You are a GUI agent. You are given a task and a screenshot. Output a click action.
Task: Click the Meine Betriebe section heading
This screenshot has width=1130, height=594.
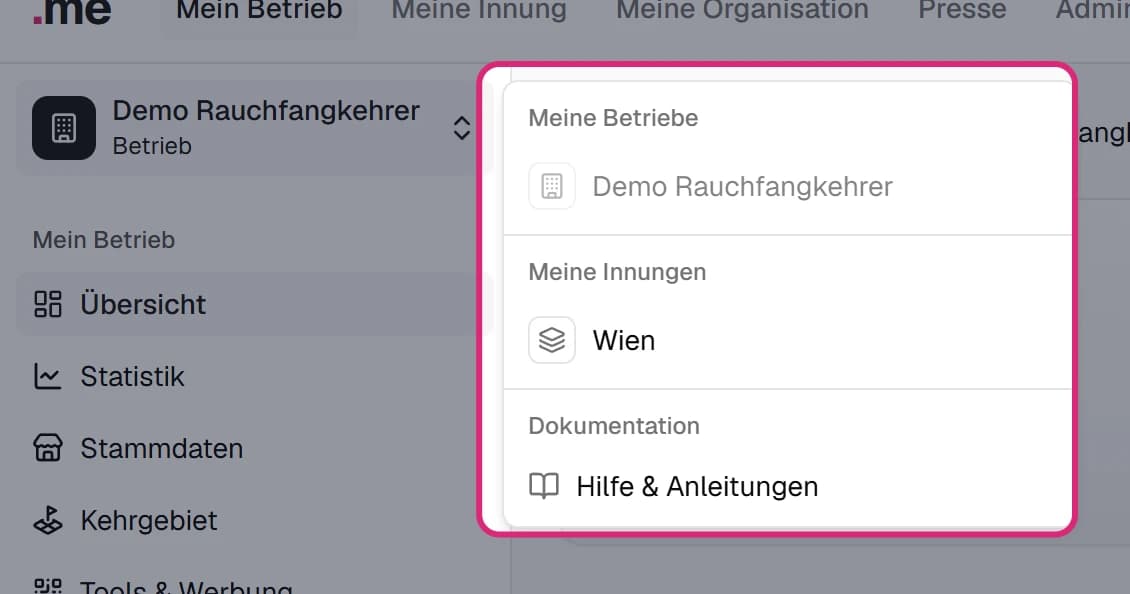[x=613, y=118]
